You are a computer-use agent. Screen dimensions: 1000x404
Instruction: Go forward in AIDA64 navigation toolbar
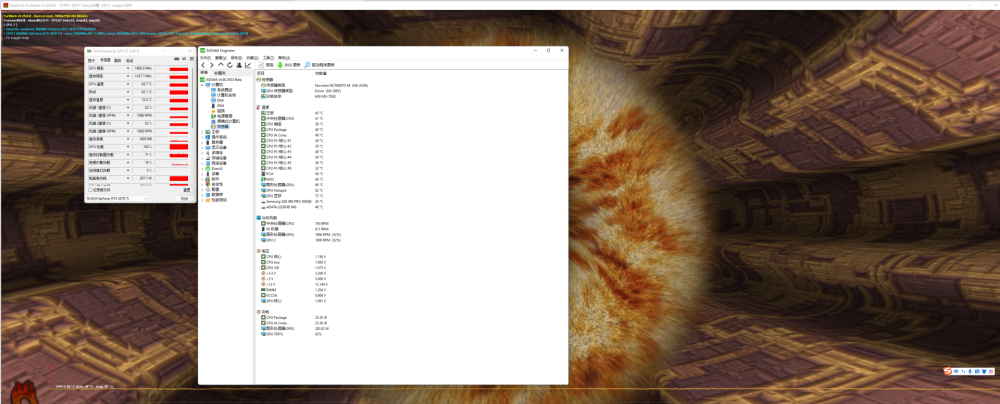click(211, 65)
